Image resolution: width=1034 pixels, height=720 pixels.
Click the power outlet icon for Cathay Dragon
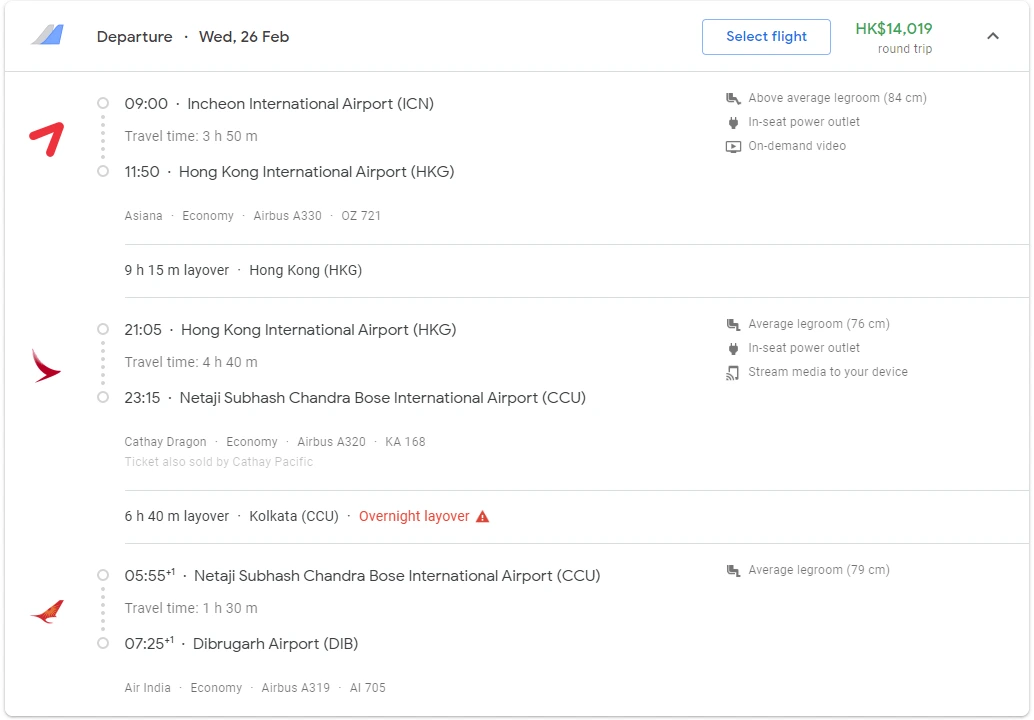pos(733,348)
